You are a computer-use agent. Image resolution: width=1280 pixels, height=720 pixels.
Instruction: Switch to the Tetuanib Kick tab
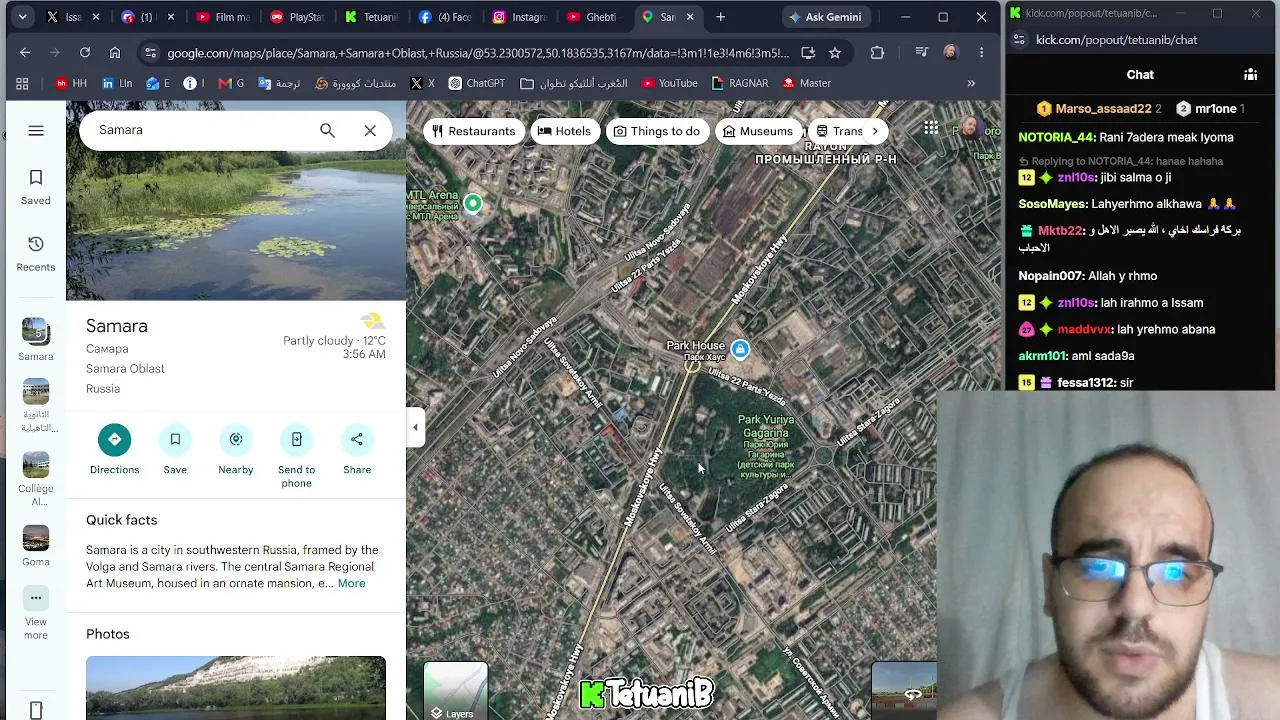click(372, 17)
